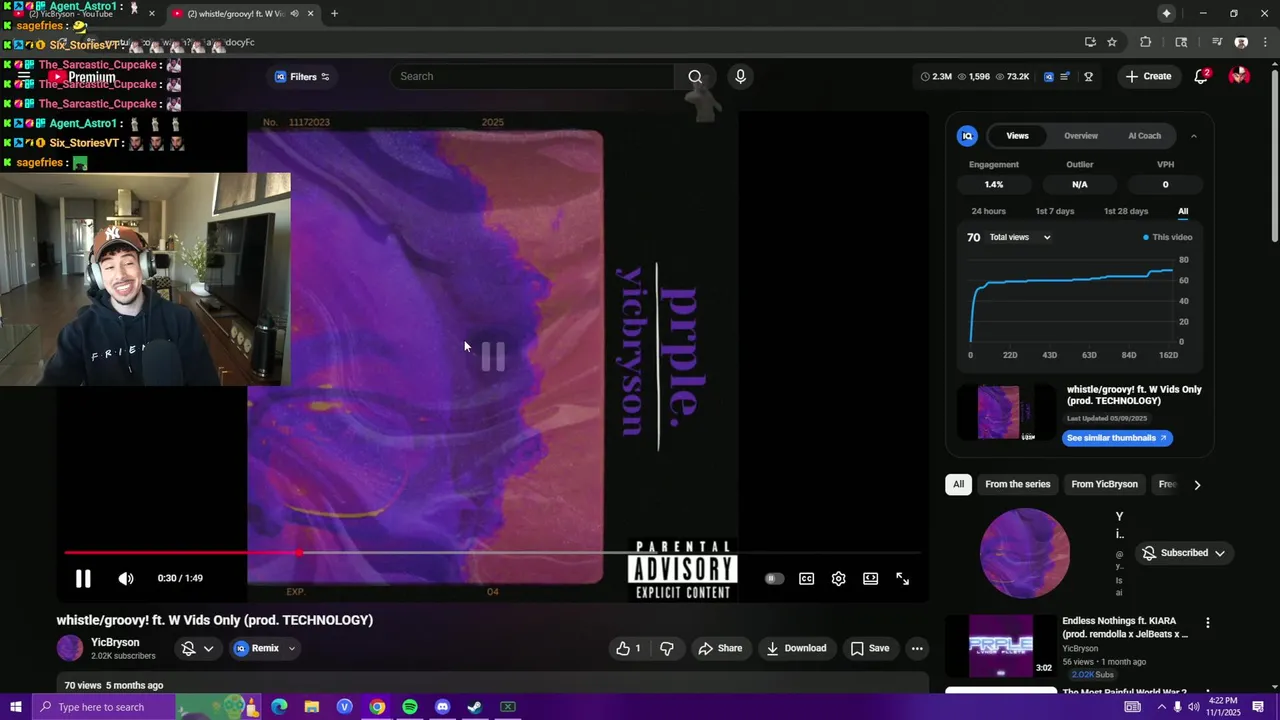The image size is (1280, 720).
Task: Open the player settings gear
Action: (839, 578)
